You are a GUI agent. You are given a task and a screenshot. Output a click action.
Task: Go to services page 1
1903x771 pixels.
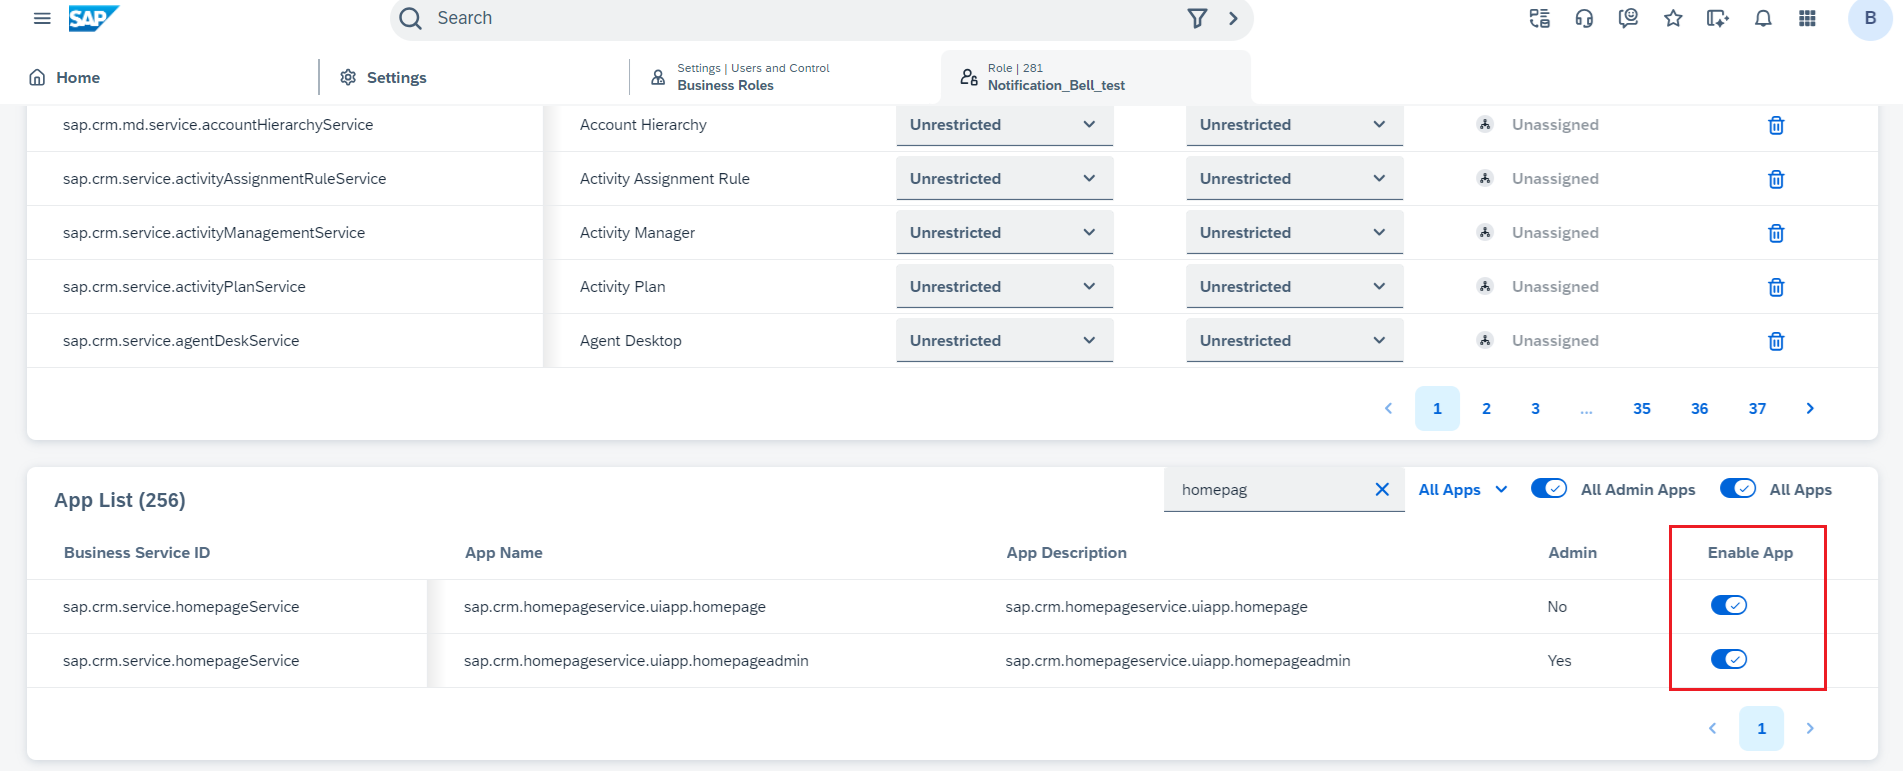click(1437, 409)
